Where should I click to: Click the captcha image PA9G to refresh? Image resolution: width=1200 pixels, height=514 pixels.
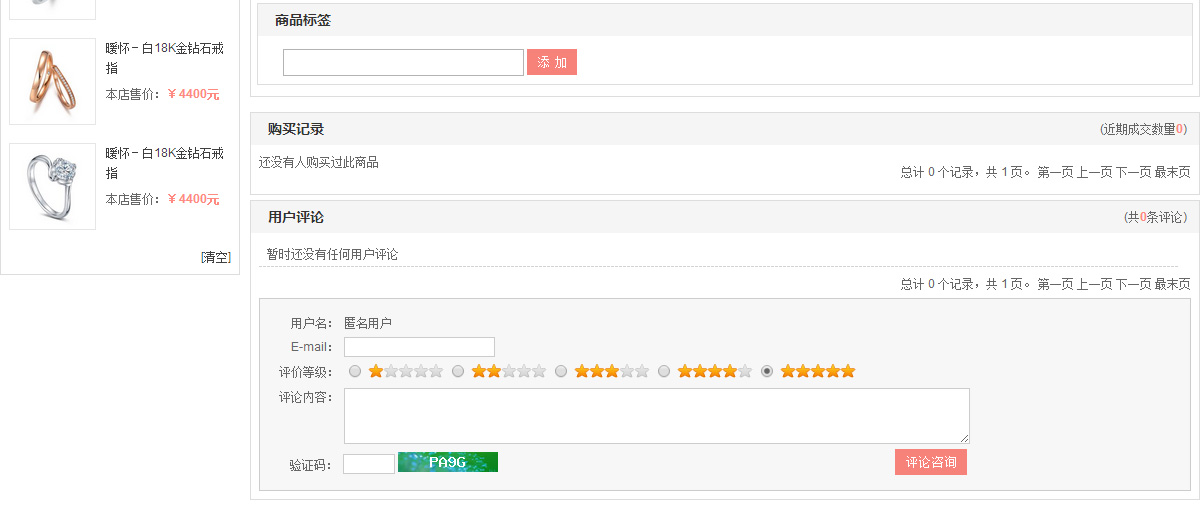[448, 462]
